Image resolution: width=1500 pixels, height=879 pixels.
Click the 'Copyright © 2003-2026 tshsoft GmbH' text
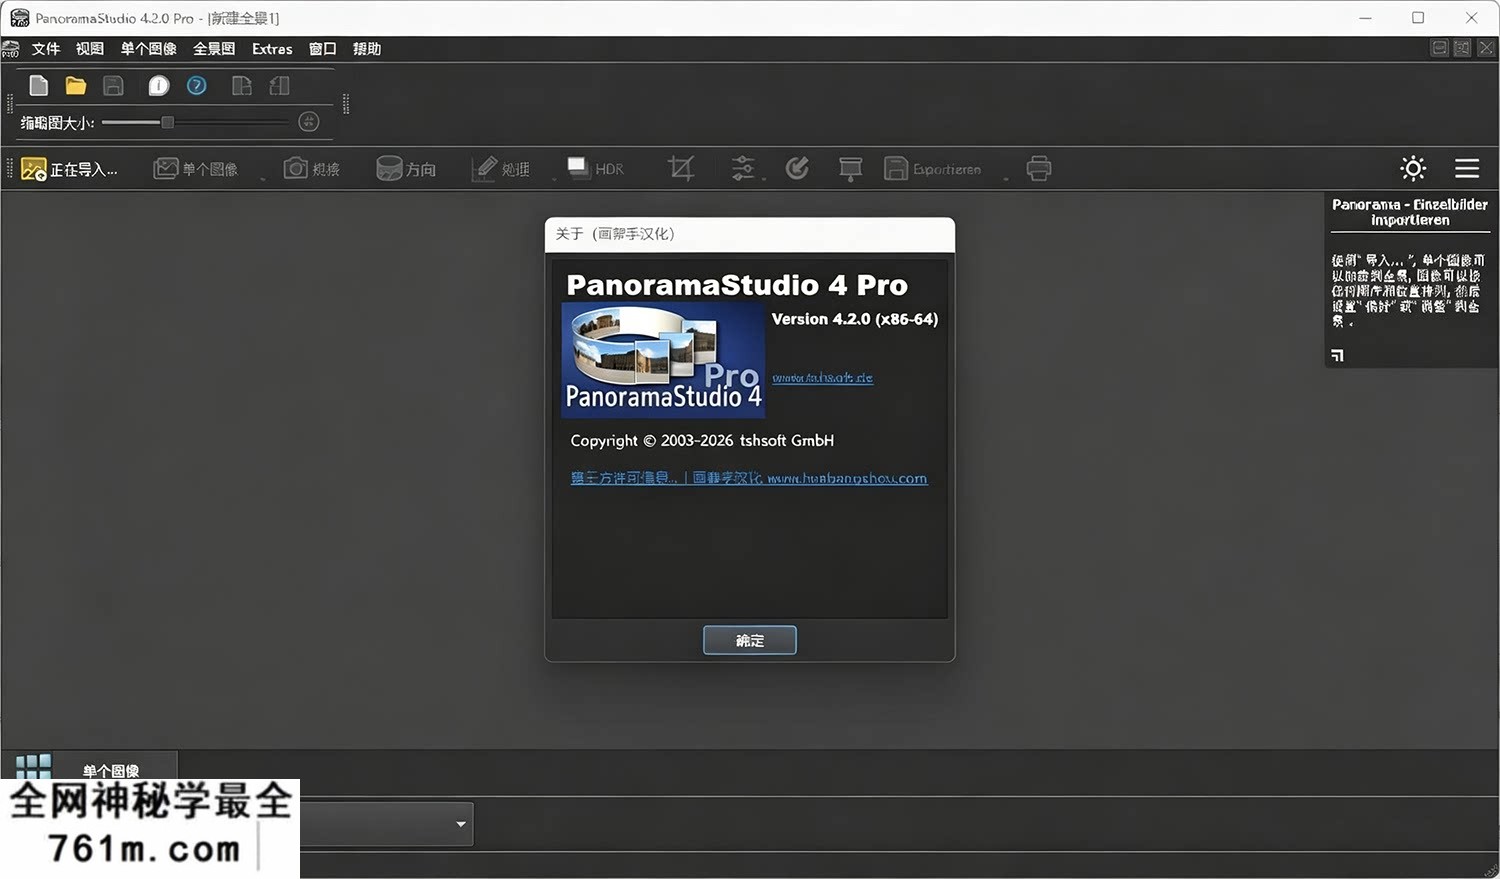[x=702, y=440]
